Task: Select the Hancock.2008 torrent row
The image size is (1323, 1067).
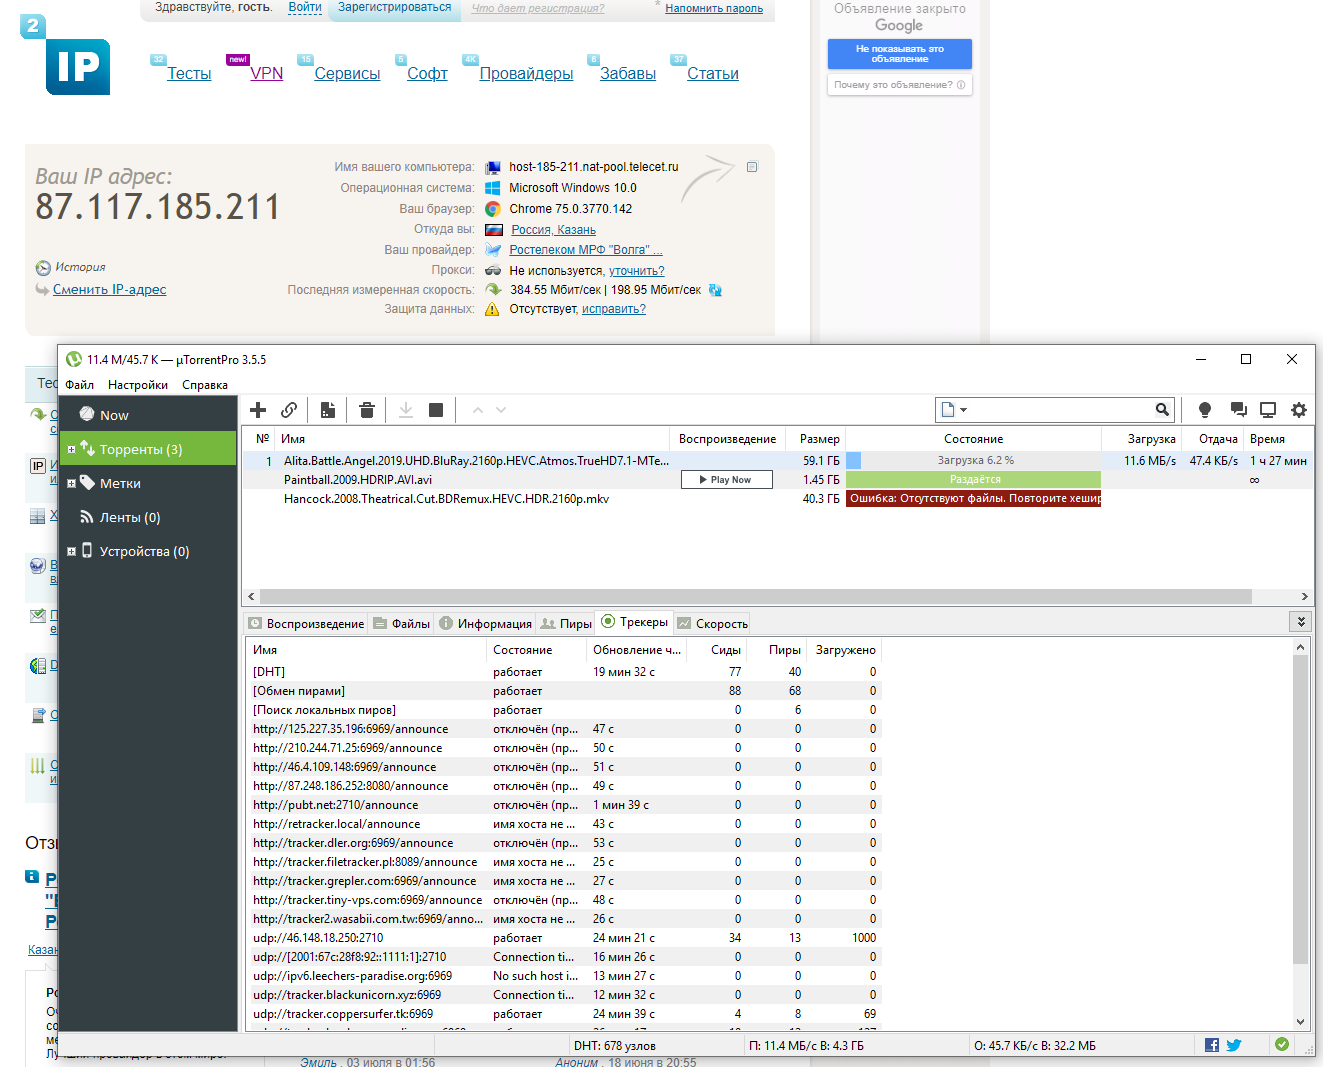Action: [776, 499]
